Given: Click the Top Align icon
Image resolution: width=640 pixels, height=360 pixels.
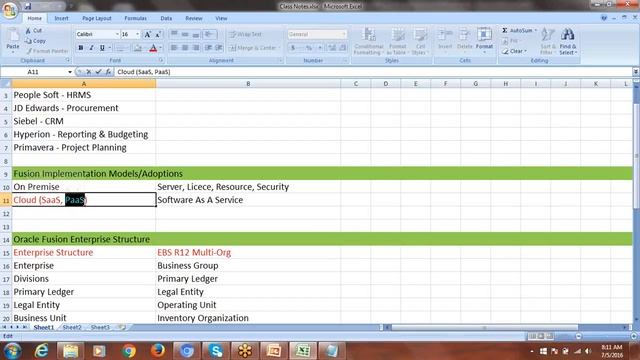Looking at the screenshot, I should click(x=174, y=34).
